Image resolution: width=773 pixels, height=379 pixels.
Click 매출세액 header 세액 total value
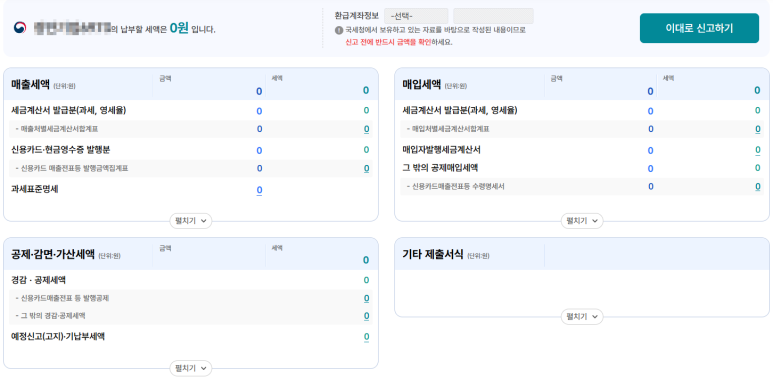[x=366, y=90]
